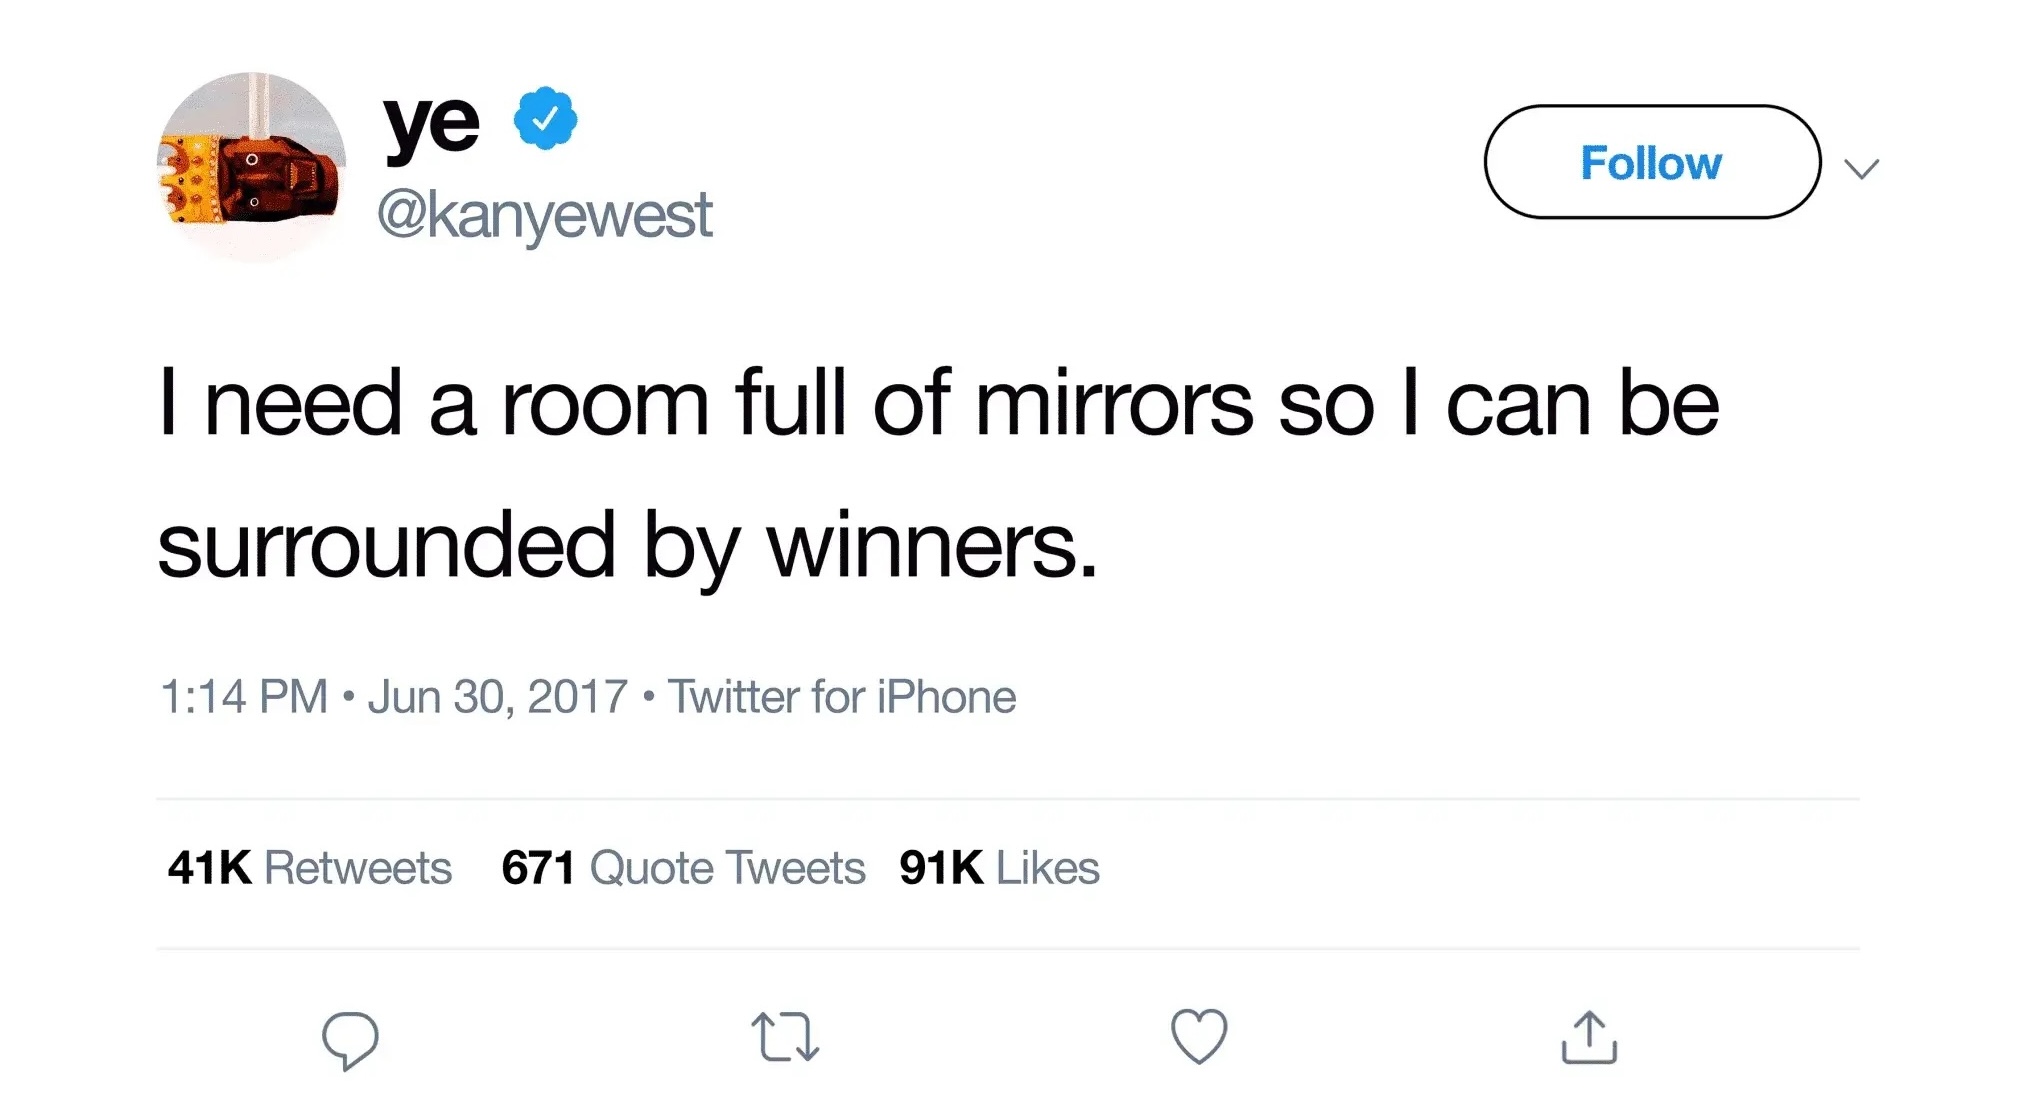Click the 1:14 PM timestamp

pyautogui.click(x=244, y=697)
